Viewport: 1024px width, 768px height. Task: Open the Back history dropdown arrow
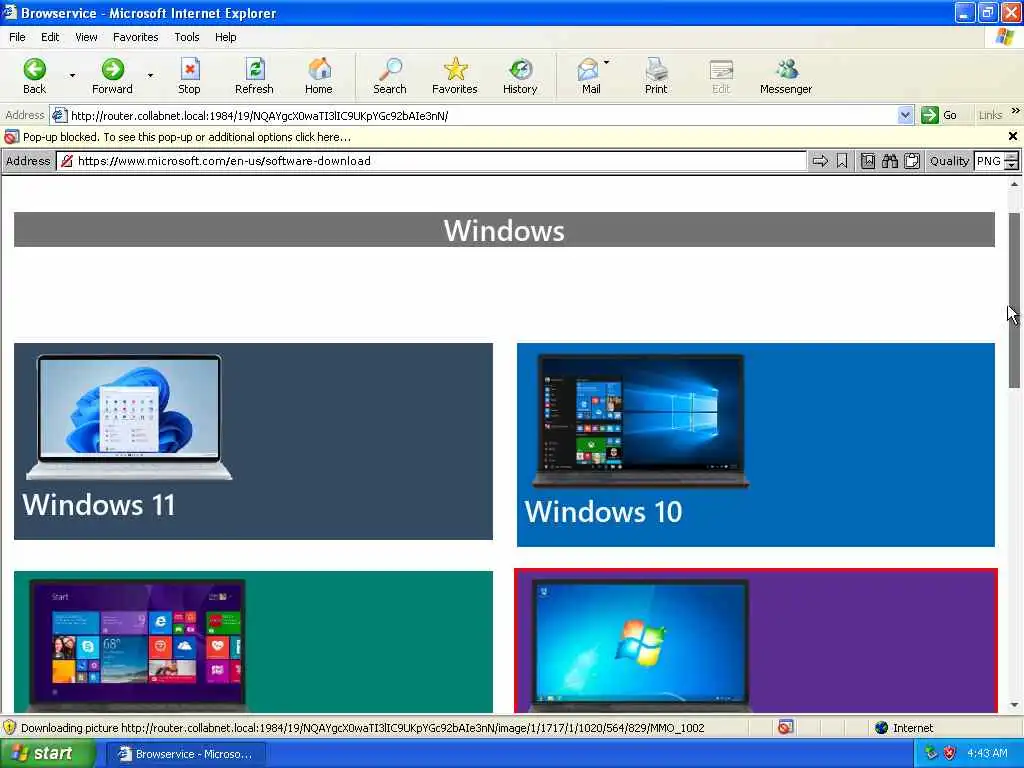pos(72,76)
